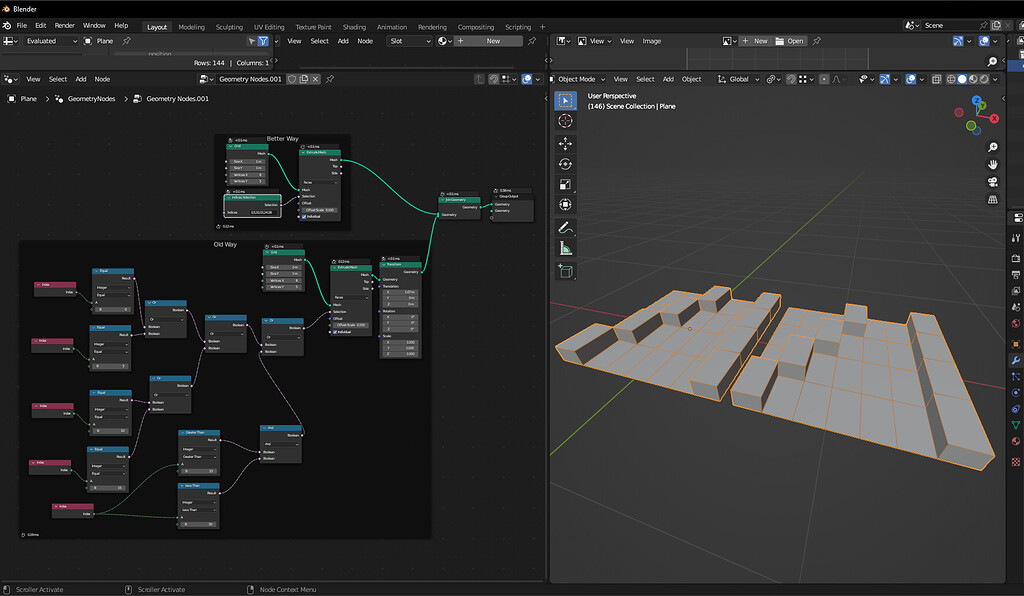Toggle the X-Ray shading button
This screenshot has height=596, width=1024.
click(938, 79)
